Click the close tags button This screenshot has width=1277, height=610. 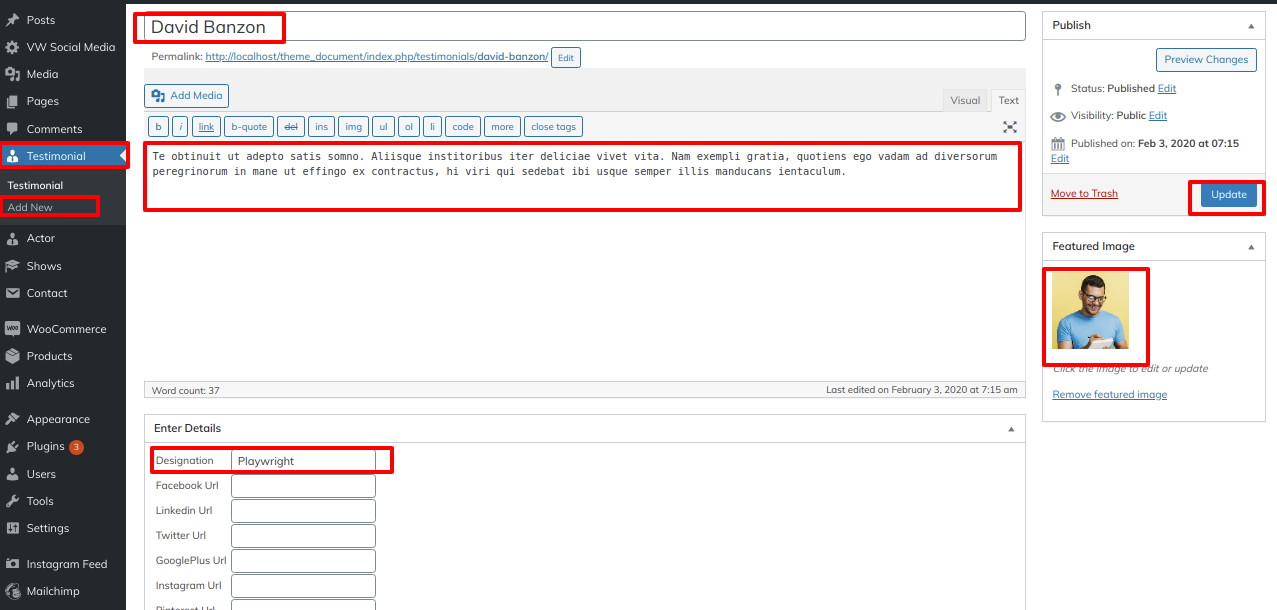pos(553,127)
